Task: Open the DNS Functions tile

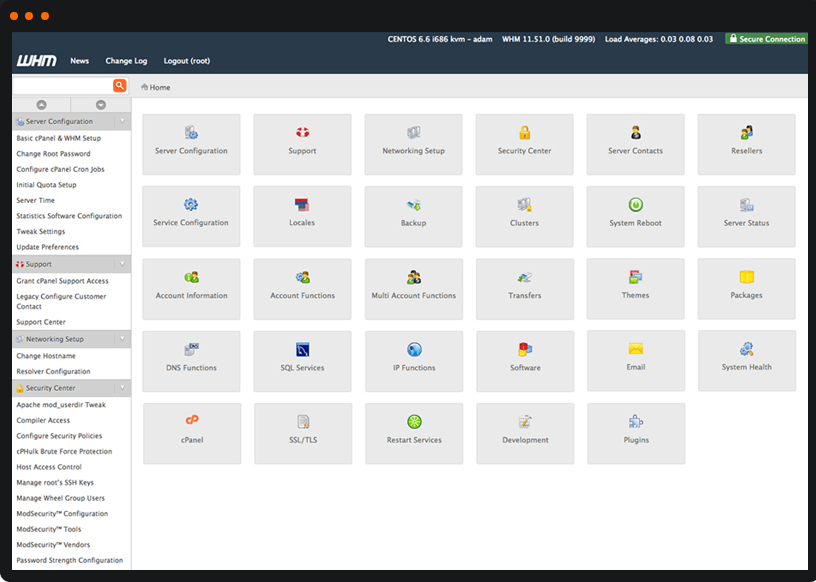Action: [x=191, y=361]
